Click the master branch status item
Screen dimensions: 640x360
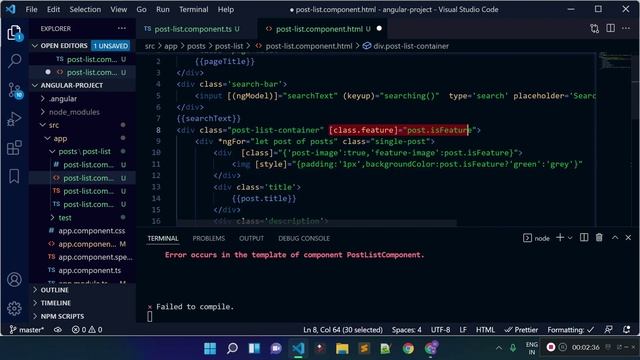pos(26,330)
